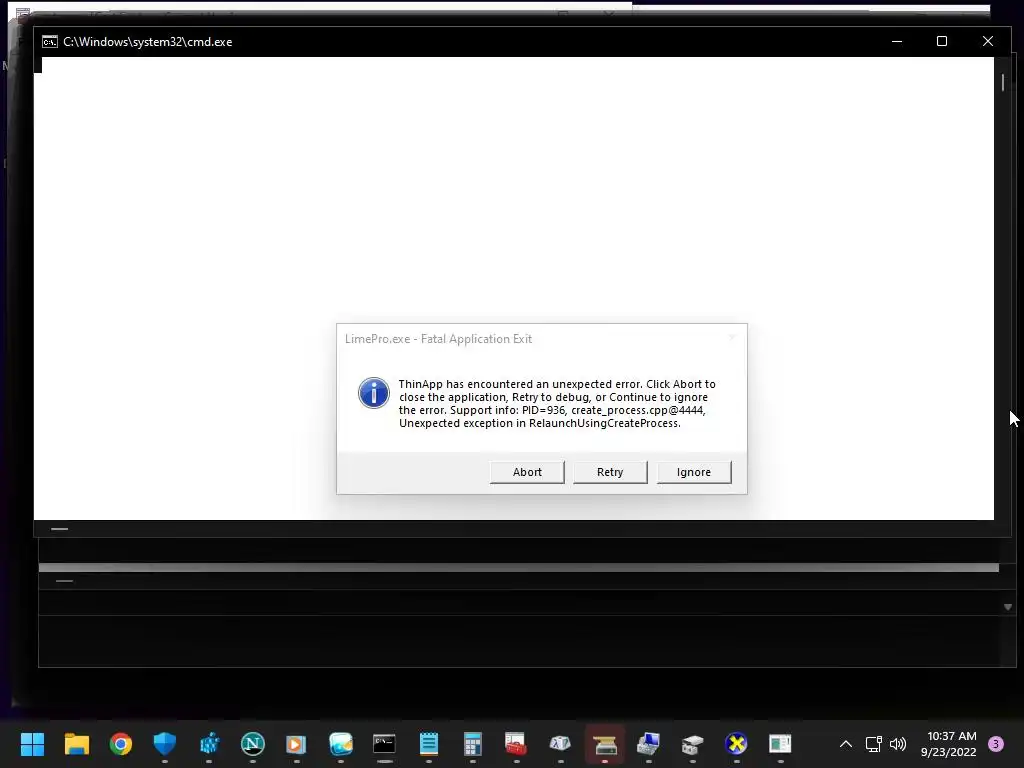Viewport: 1024px width, 768px height.
Task: Open the notification badge showing 3
Action: [996, 744]
